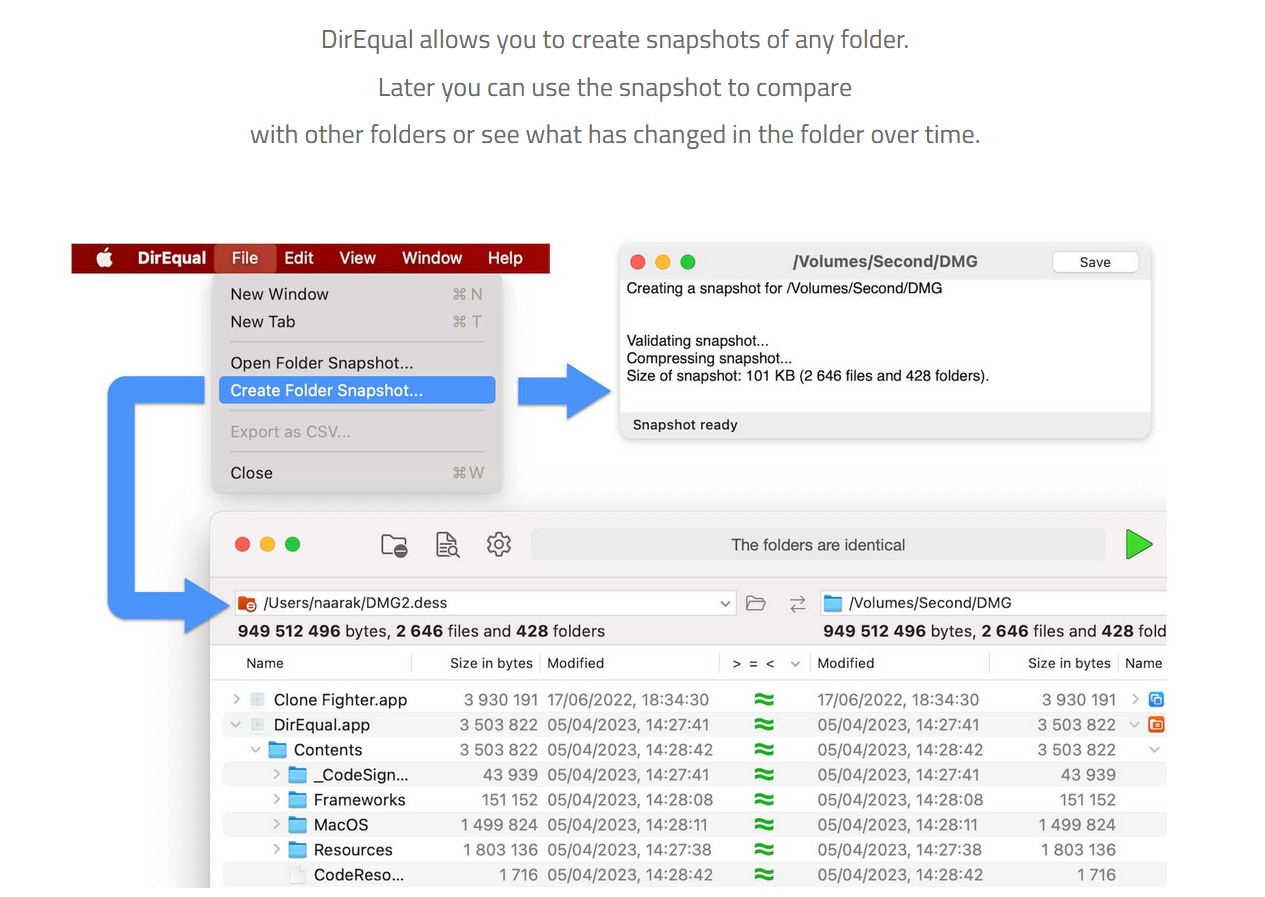
Task: Open the Apple menu
Action: click(x=105, y=258)
